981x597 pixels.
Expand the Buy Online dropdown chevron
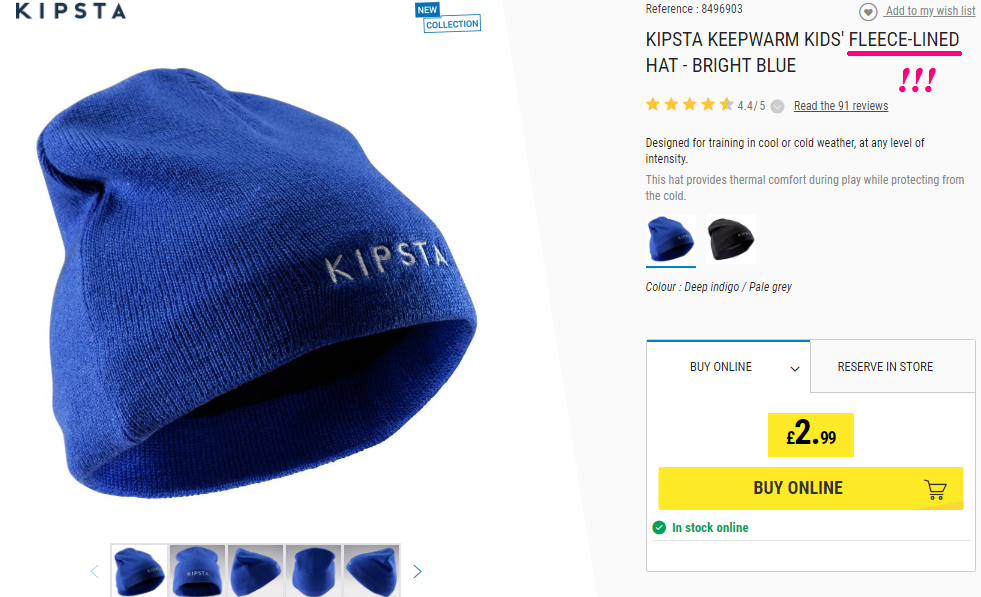(x=795, y=369)
